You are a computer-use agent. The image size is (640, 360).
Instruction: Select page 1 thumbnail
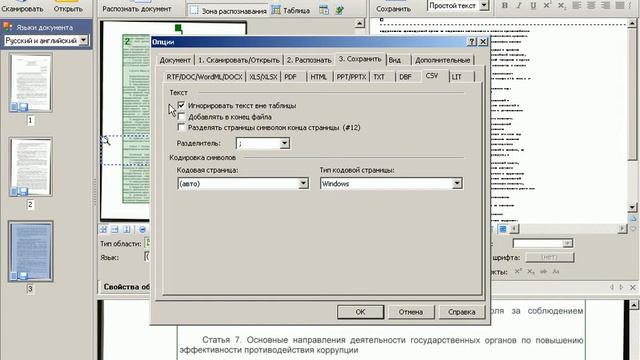click(x=31, y=83)
